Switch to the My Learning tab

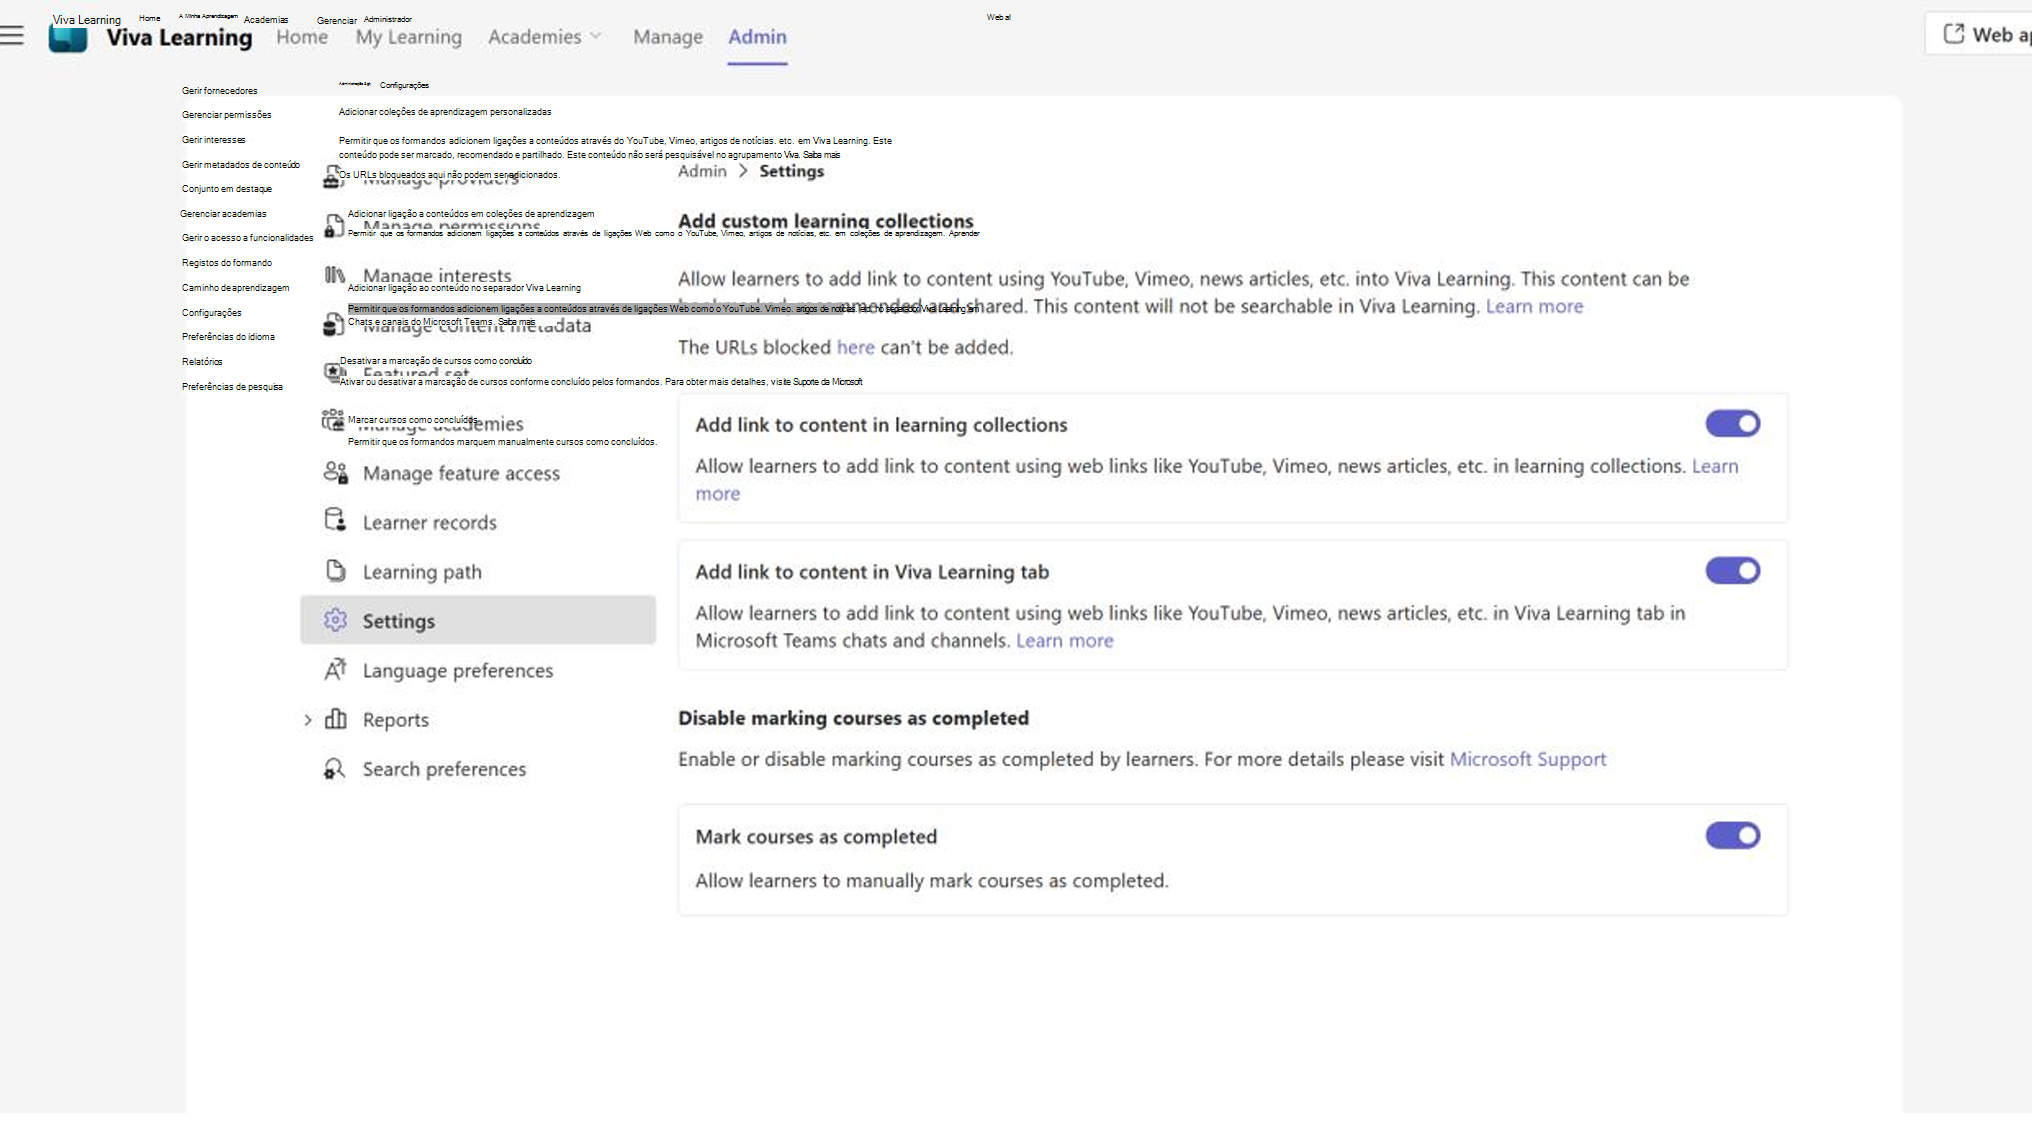pos(408,37)
